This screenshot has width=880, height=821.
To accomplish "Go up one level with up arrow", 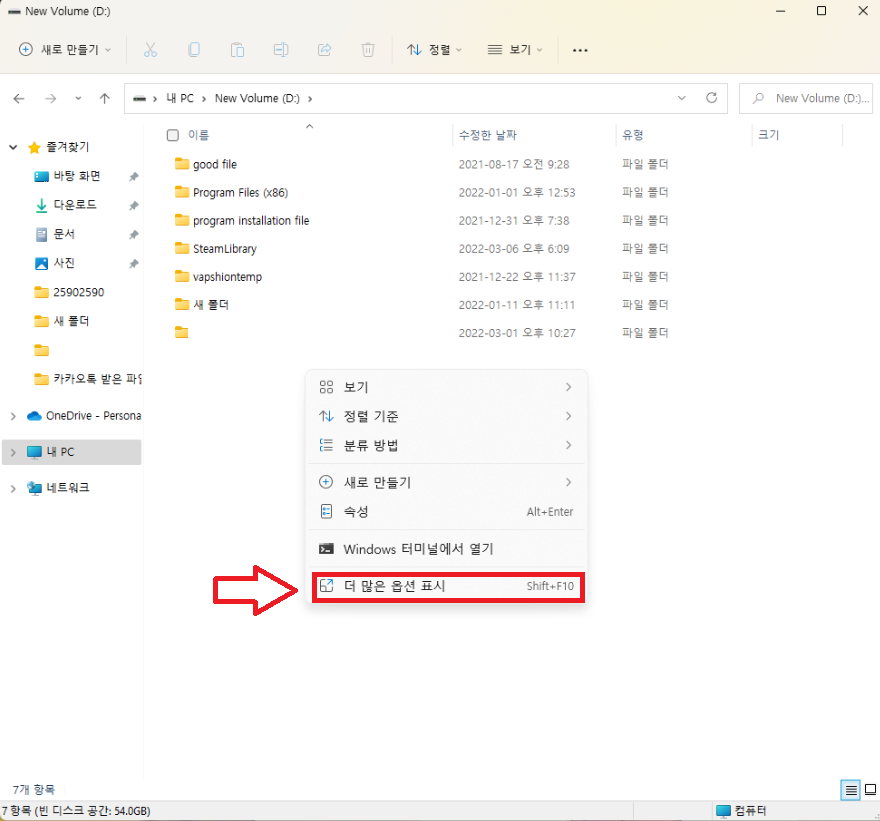I will [104, 99].
